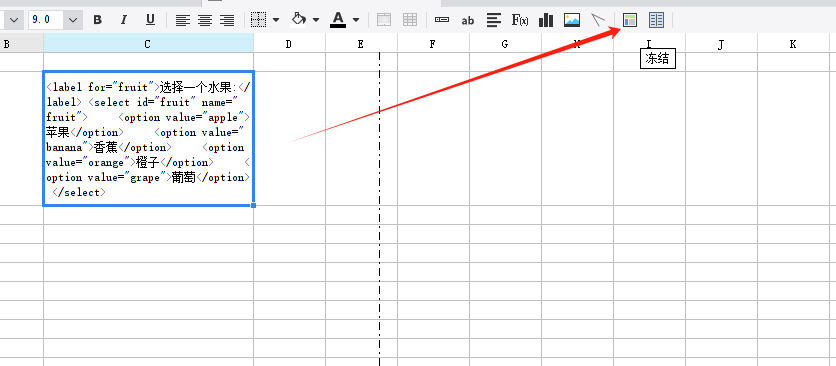Open the border style dropdown arrow

[x=276, y=20]
